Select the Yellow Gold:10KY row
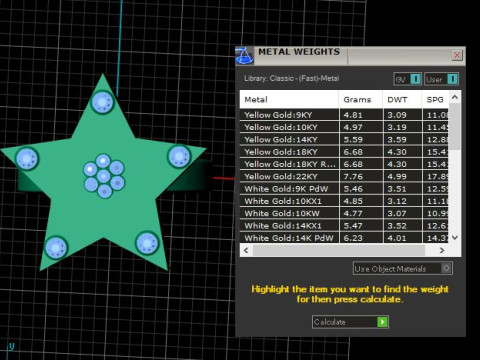480x360 pixels. pos(344,127)
